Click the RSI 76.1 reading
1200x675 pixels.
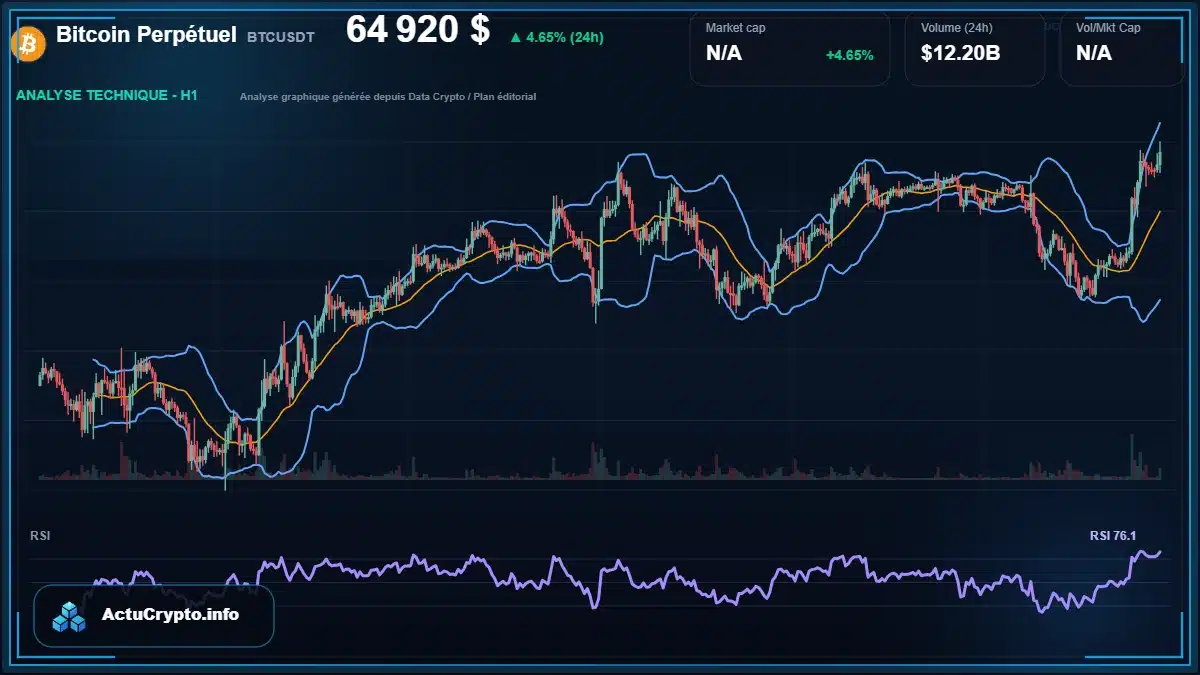coord(1112,536)
